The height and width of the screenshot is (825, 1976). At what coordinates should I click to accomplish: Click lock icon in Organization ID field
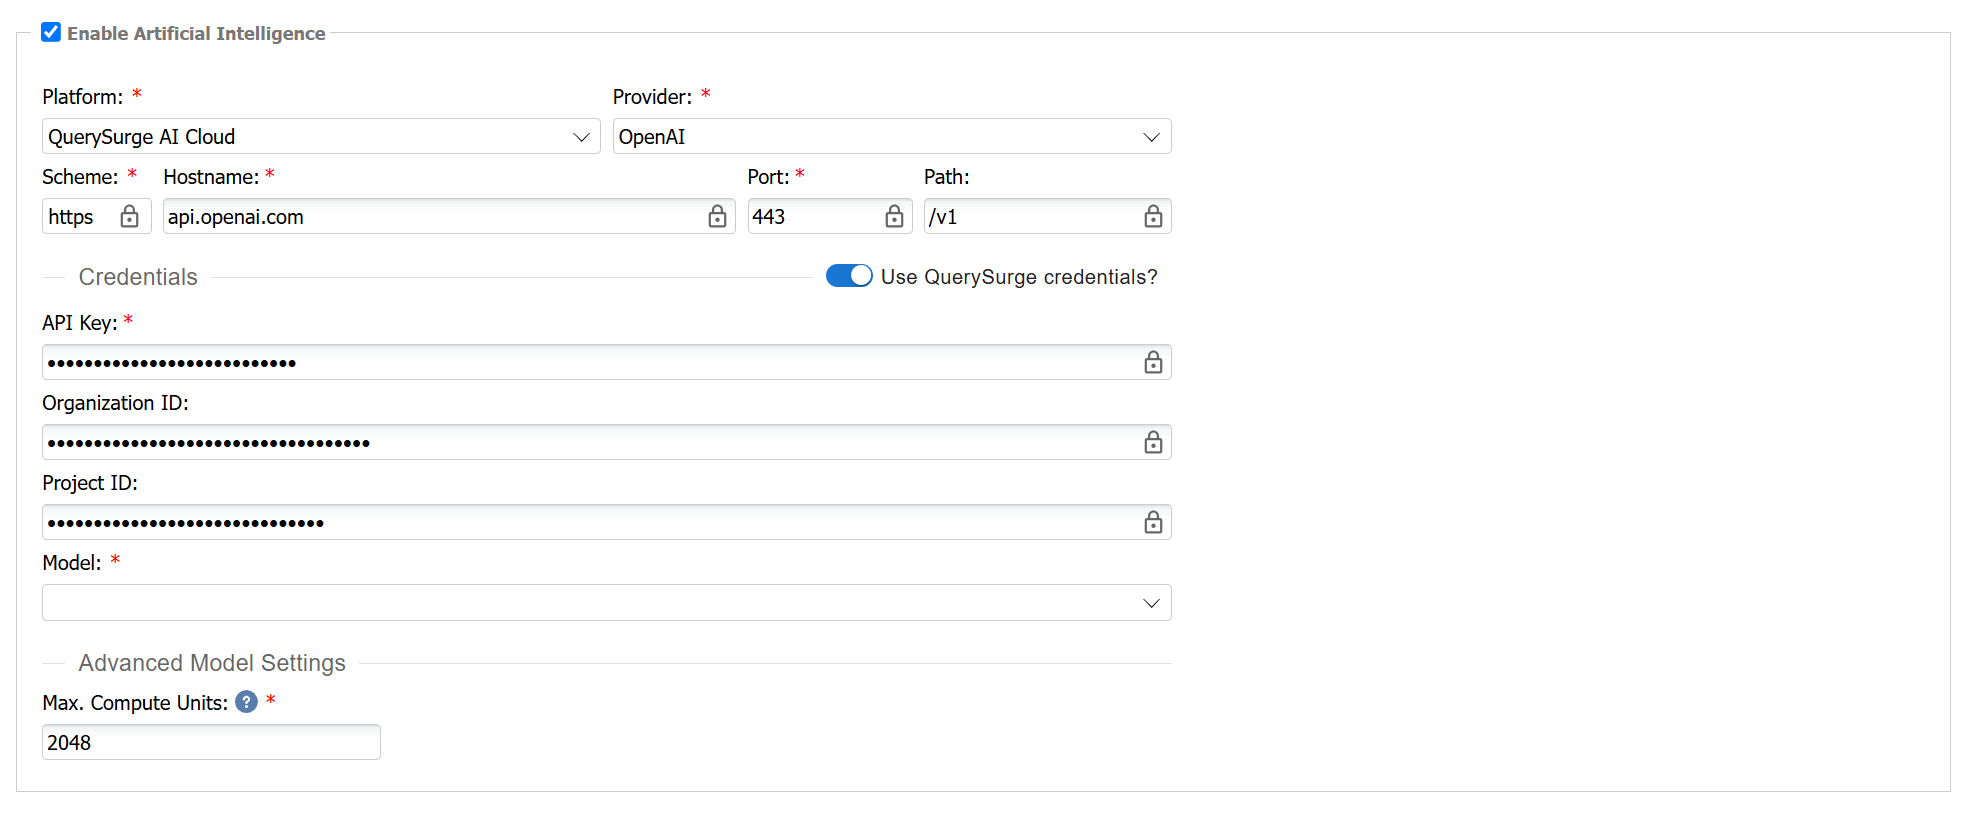[1153, 442]
